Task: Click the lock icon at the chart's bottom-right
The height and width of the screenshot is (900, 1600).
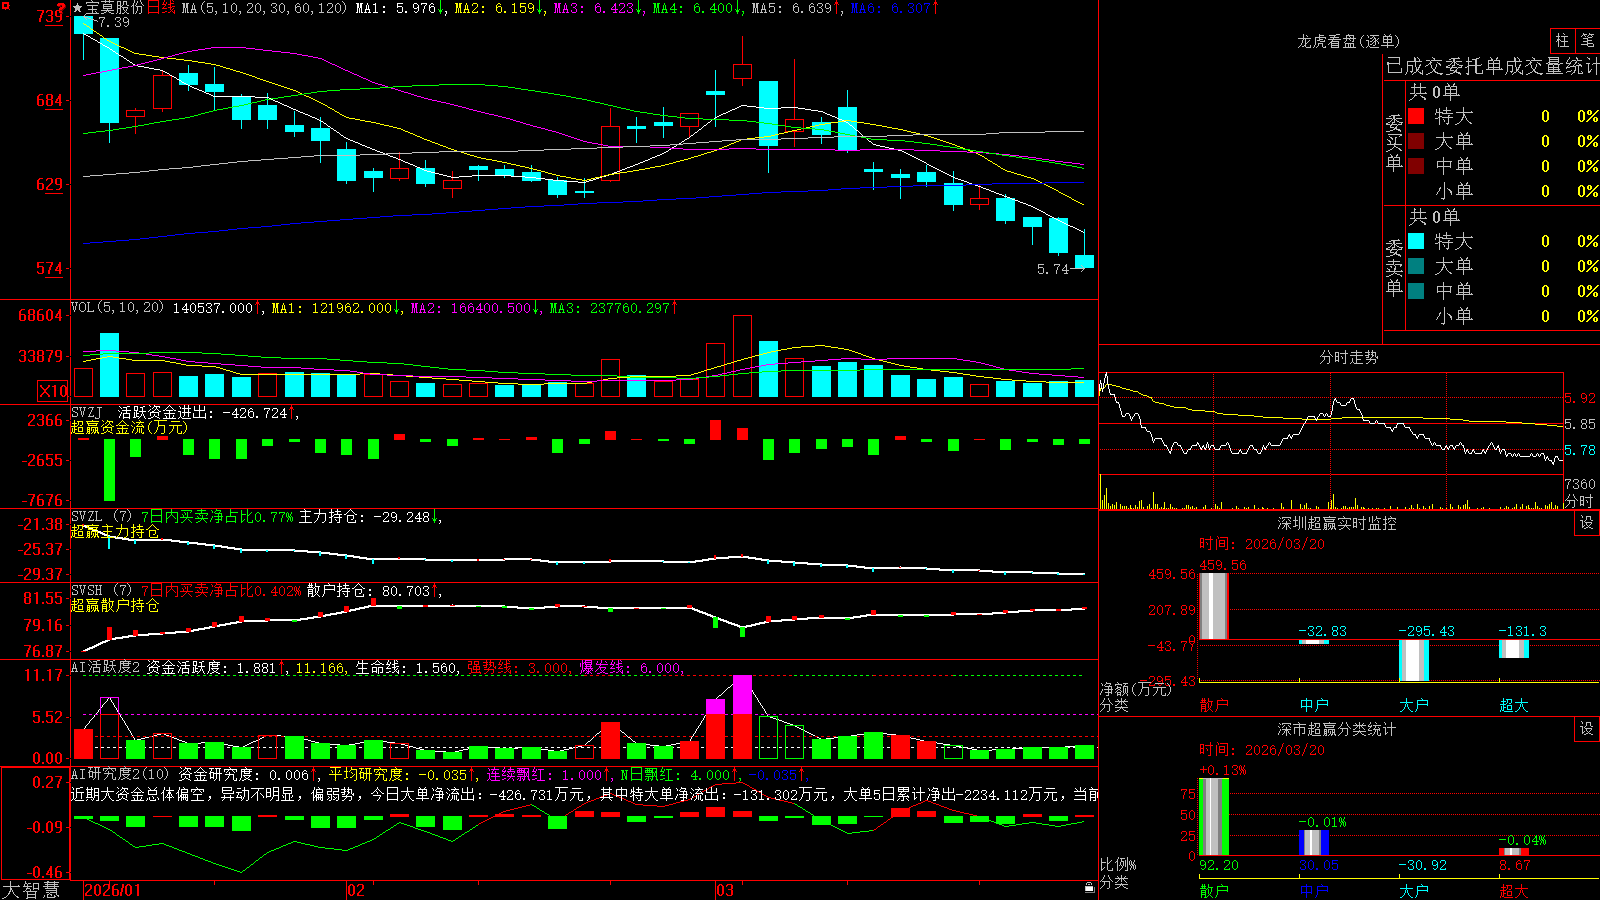Action: 1089,887
